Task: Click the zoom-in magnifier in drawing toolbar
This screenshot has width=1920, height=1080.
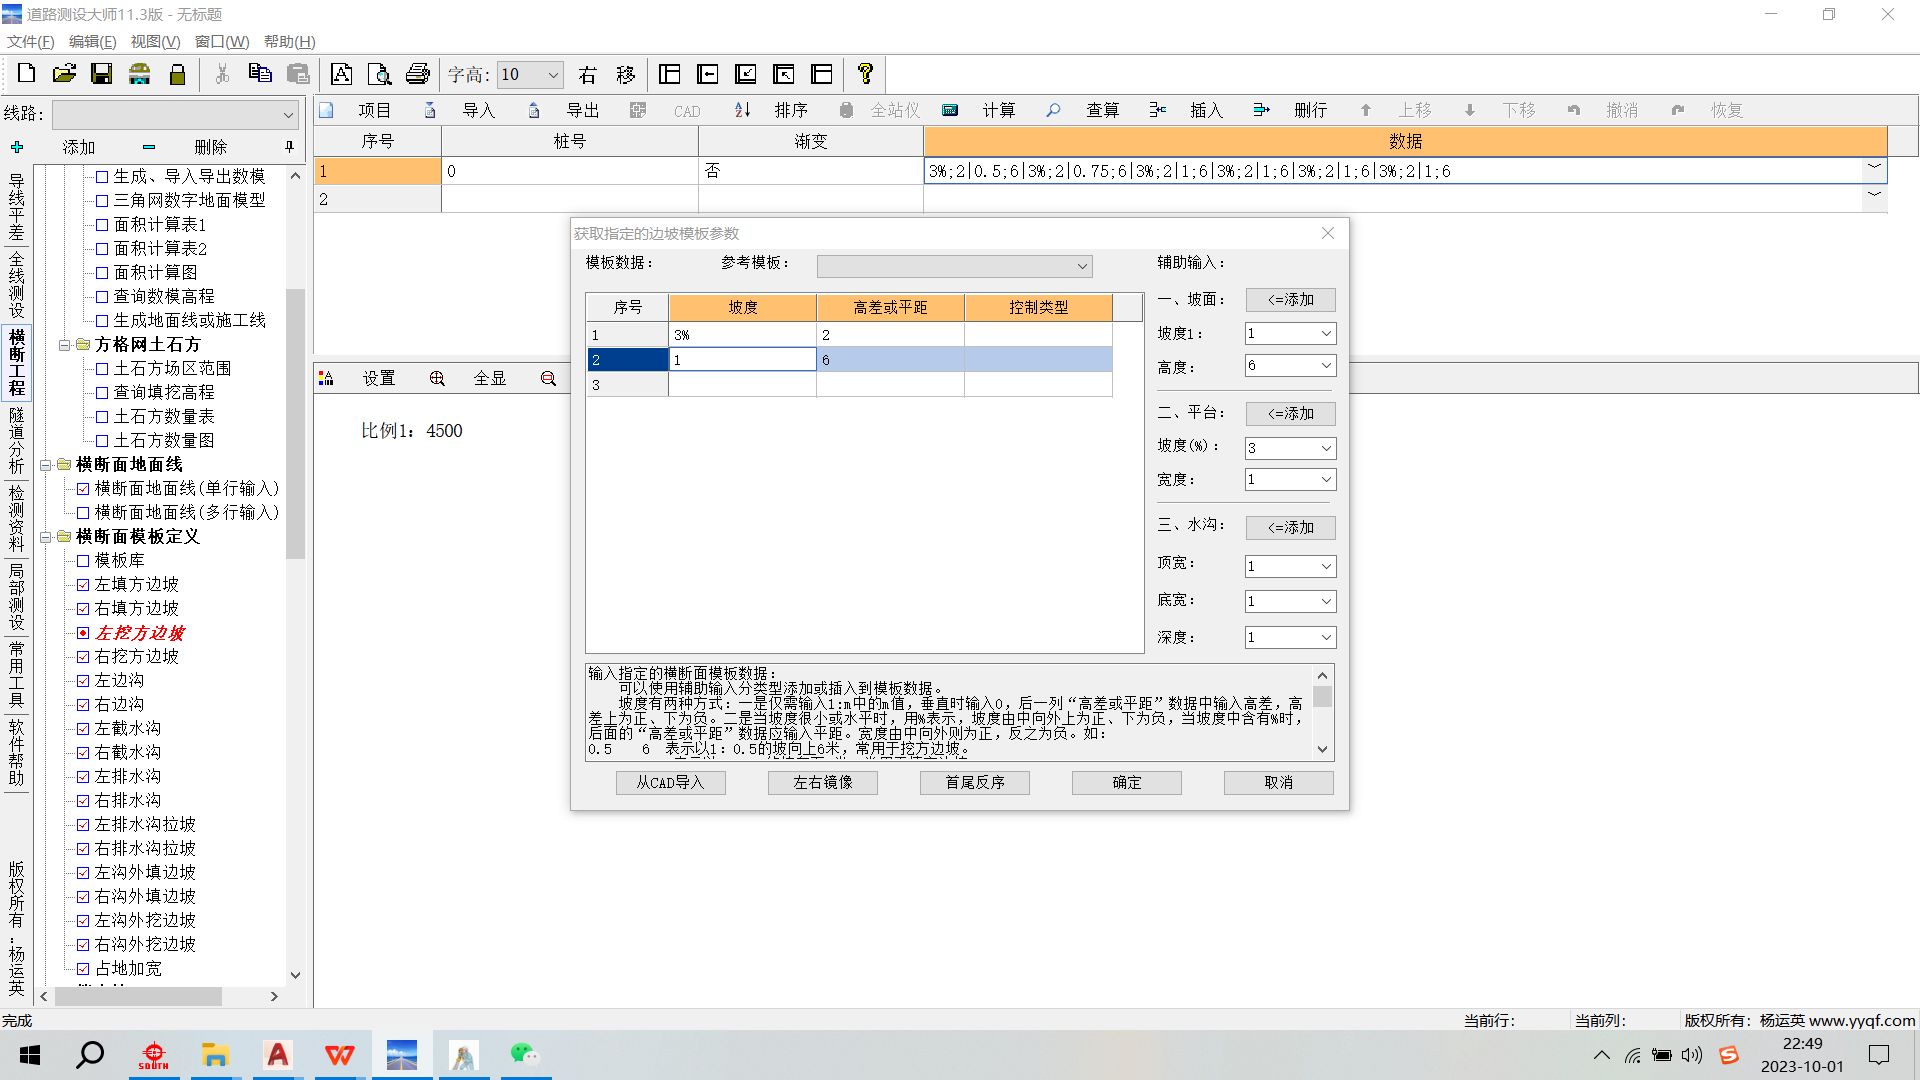Action: click(437, 378)
